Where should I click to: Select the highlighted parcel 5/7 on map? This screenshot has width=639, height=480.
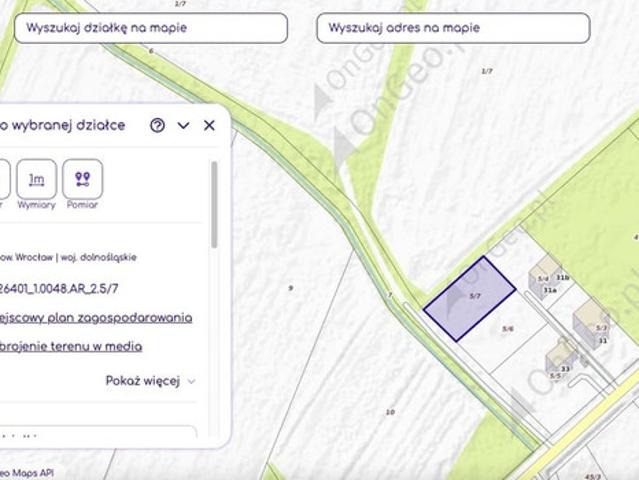469,299
